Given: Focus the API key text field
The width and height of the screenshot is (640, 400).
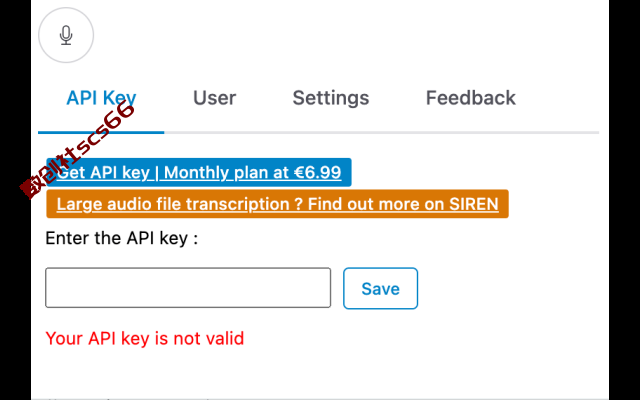Looking at the screenshot, I should point(188,288).
